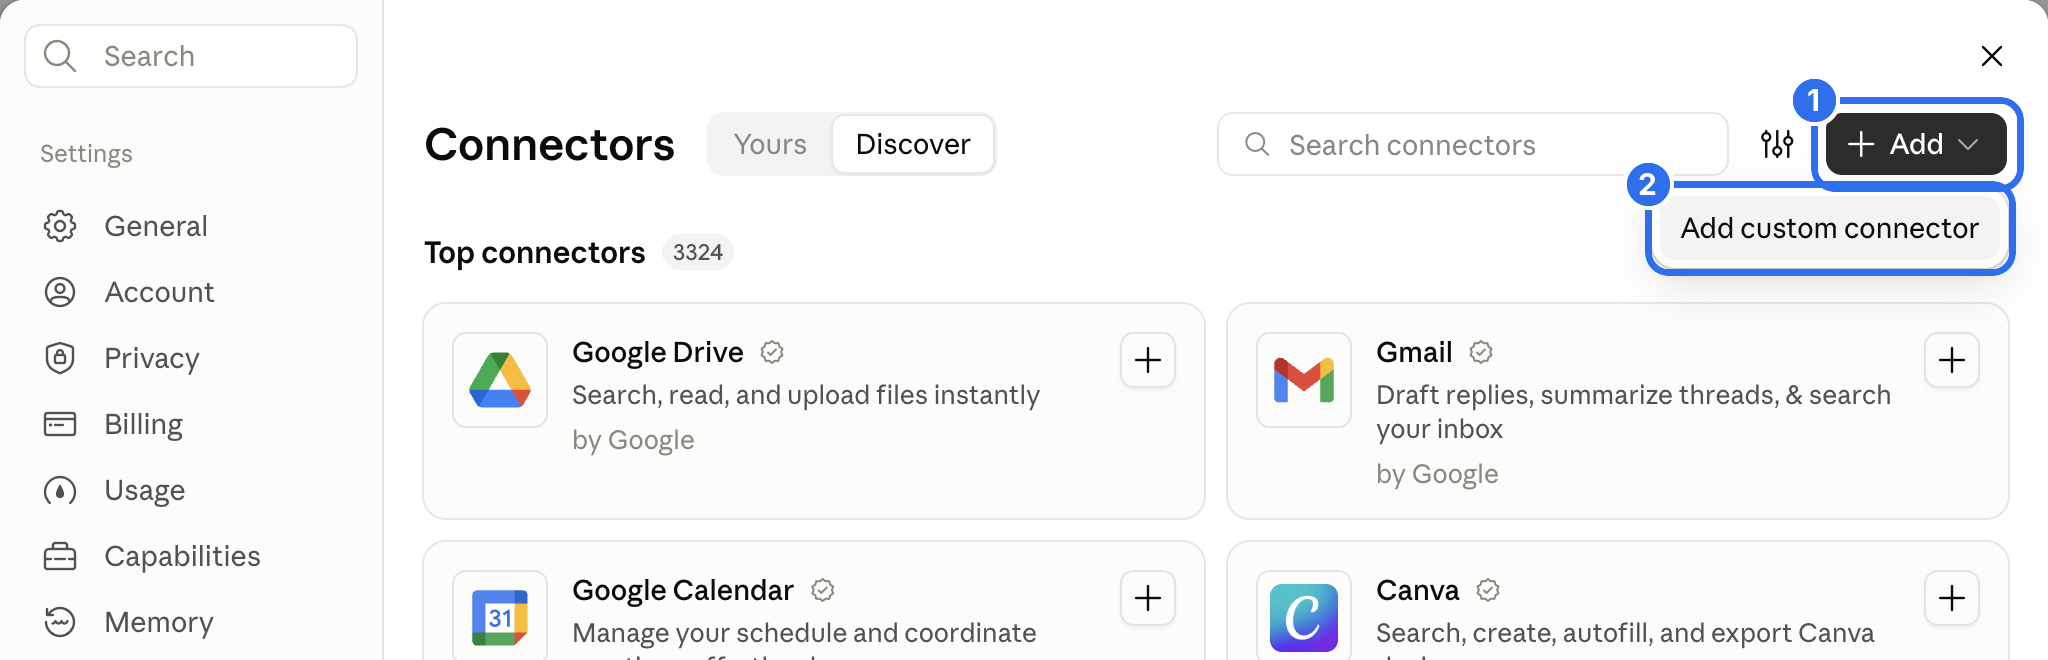Screen dimensions: 2048x660
Task: Click the Gmail envelope logo
Action: pos(1304,380)
